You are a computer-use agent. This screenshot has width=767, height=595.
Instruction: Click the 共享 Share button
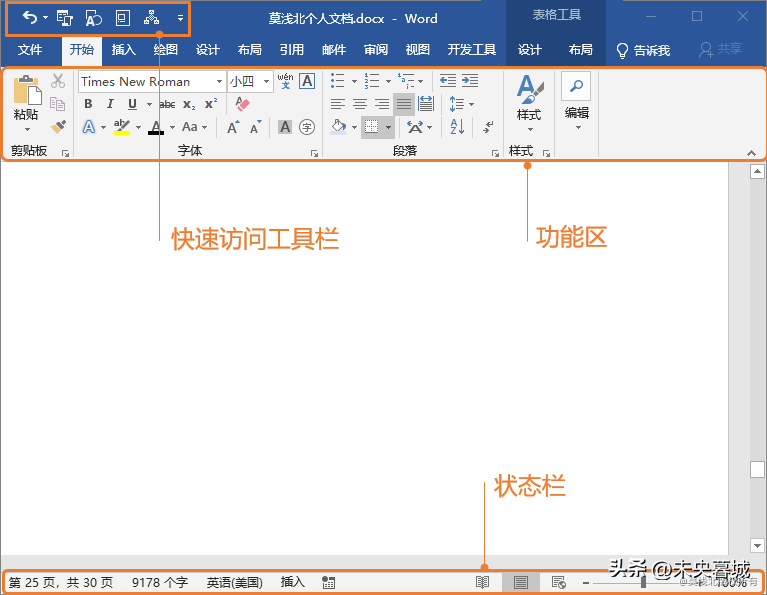tap(721, 49)
